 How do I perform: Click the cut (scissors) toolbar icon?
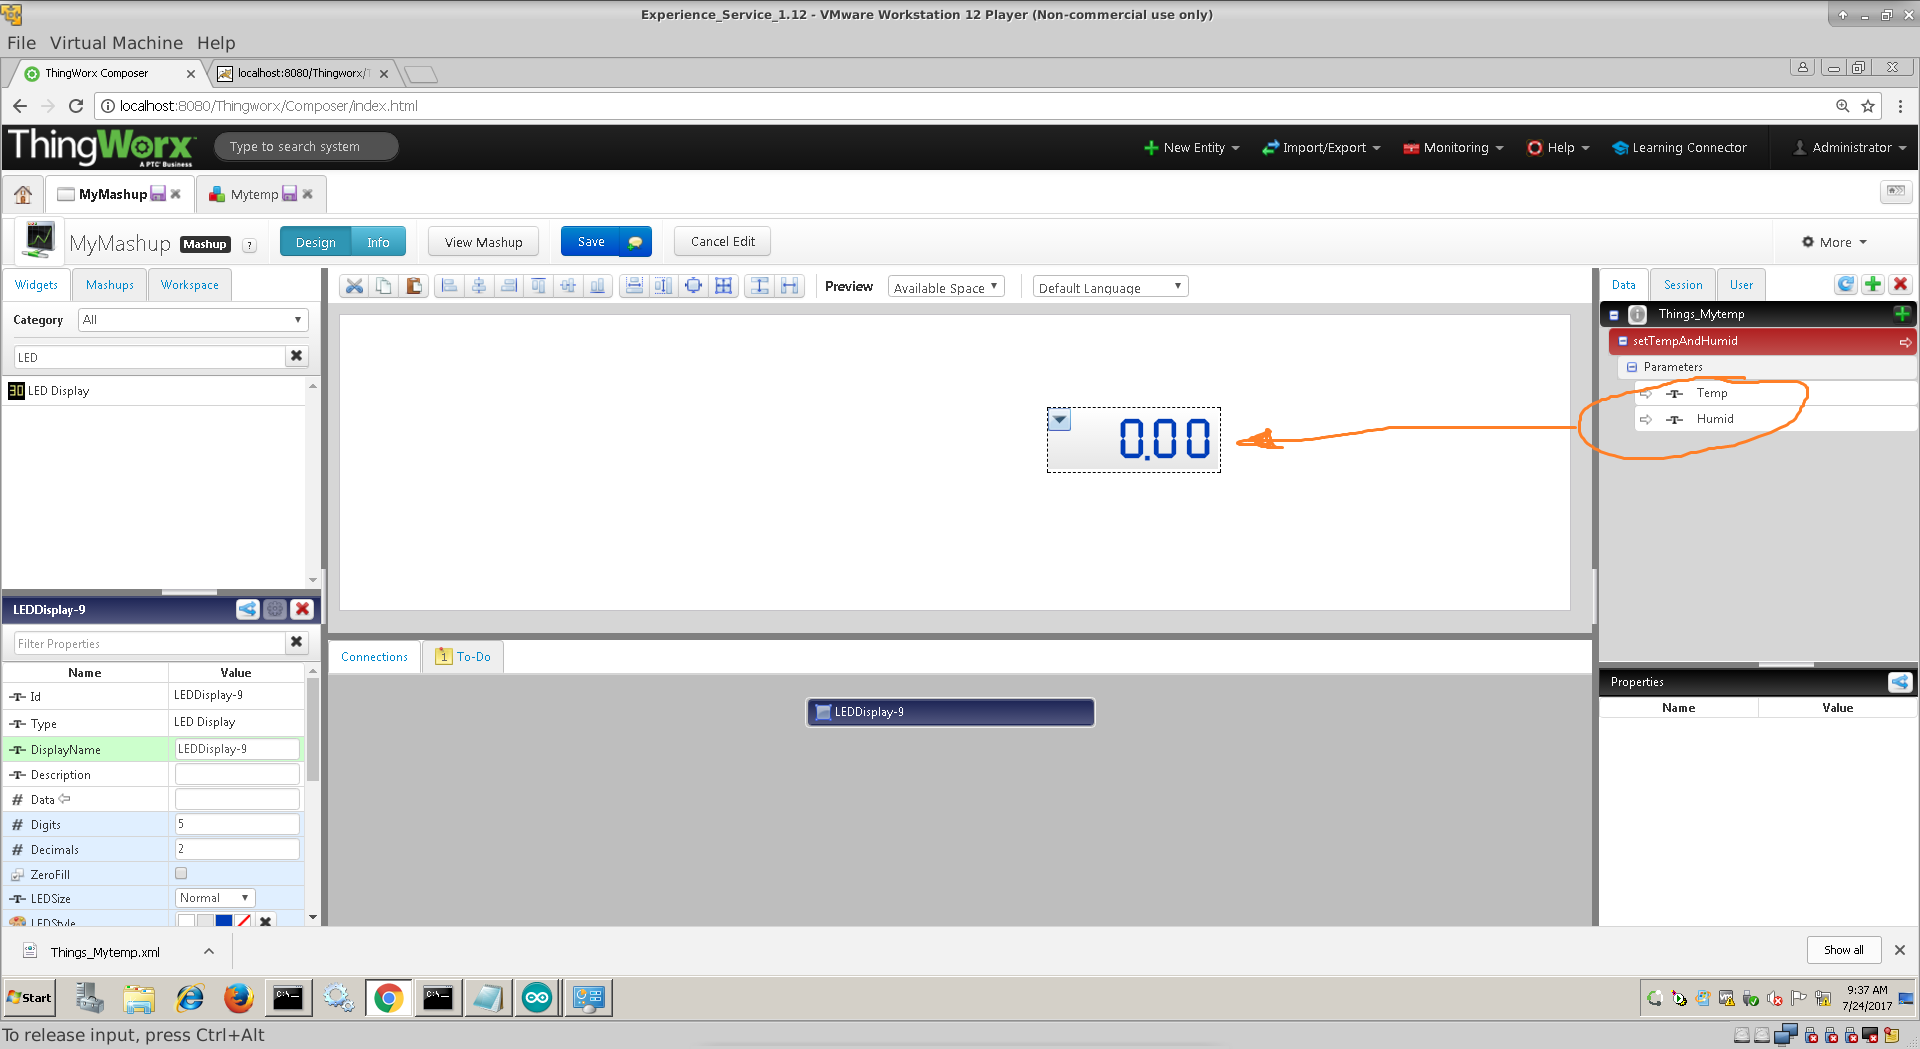[354, 286]
